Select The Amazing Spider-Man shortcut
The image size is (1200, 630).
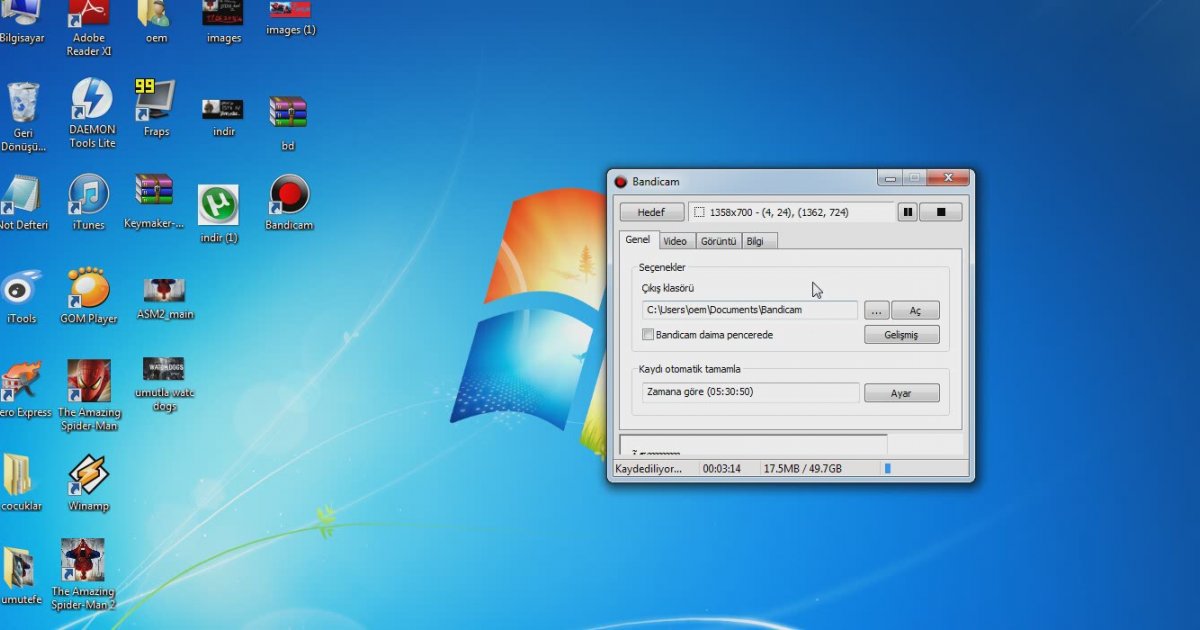tap(89, 396)
